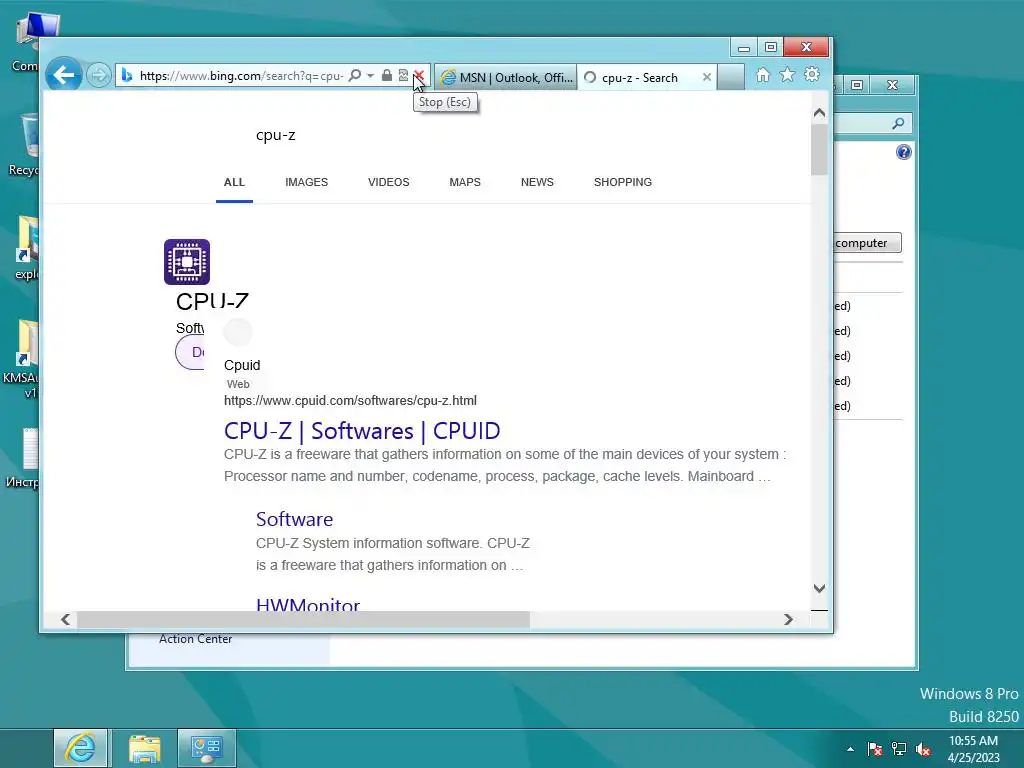Select the cpu-z - Search tab
Screen dimensions: 1024x768
(639, 78)
